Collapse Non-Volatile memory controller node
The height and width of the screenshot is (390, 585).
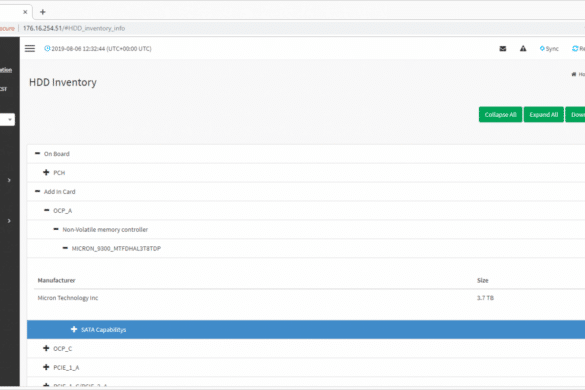click(x=56, y=229)
